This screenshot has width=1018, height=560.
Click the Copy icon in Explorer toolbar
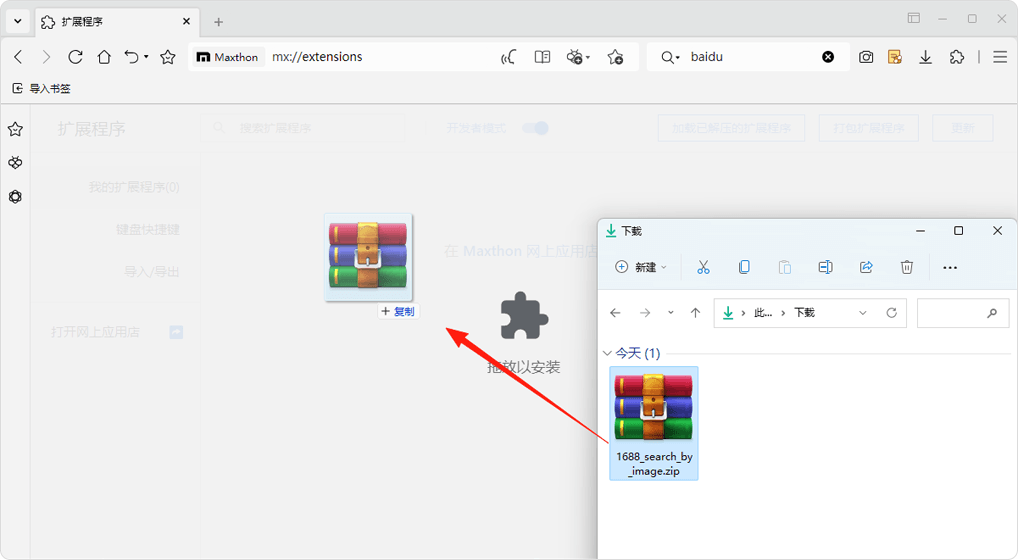(x=744, y=267)
